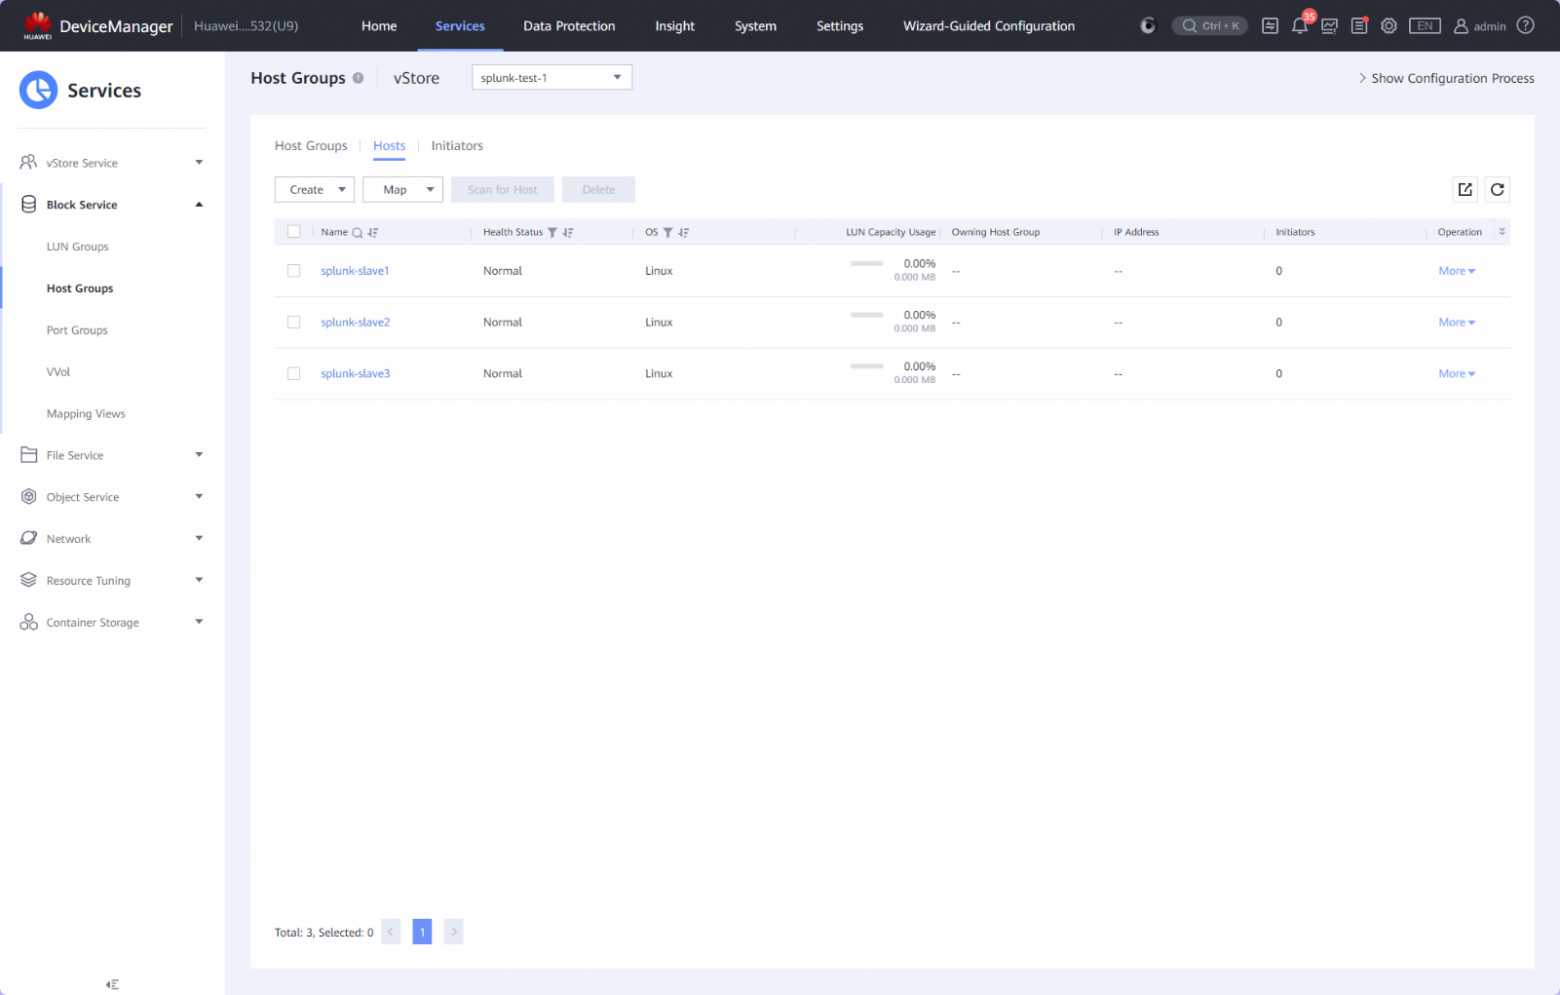Open the Data Protection menu
The width and height of the screenshot is (1560, 995).
569,26
